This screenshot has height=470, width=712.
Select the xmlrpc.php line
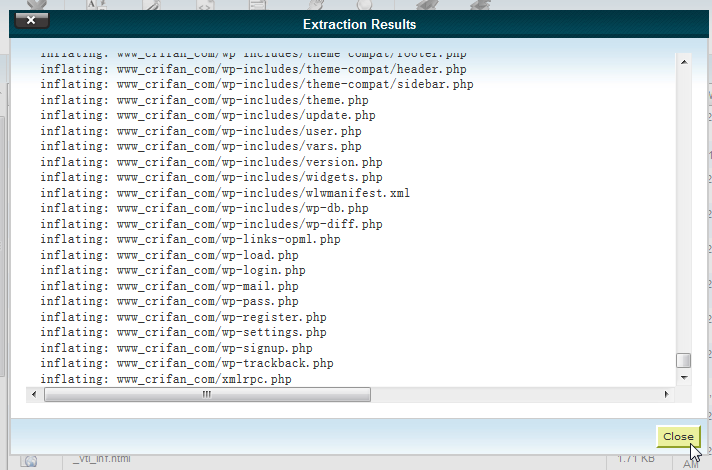(166, 379)
